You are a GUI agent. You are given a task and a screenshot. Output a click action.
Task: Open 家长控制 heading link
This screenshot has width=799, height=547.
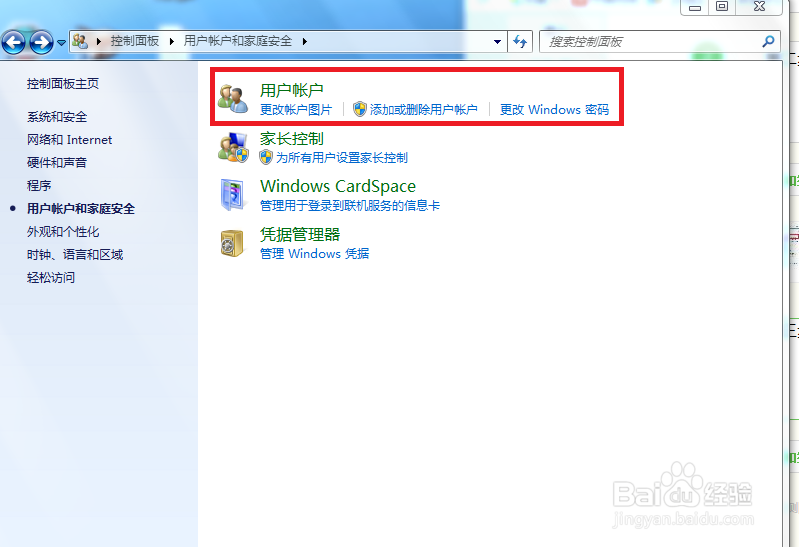pos(291,139)
